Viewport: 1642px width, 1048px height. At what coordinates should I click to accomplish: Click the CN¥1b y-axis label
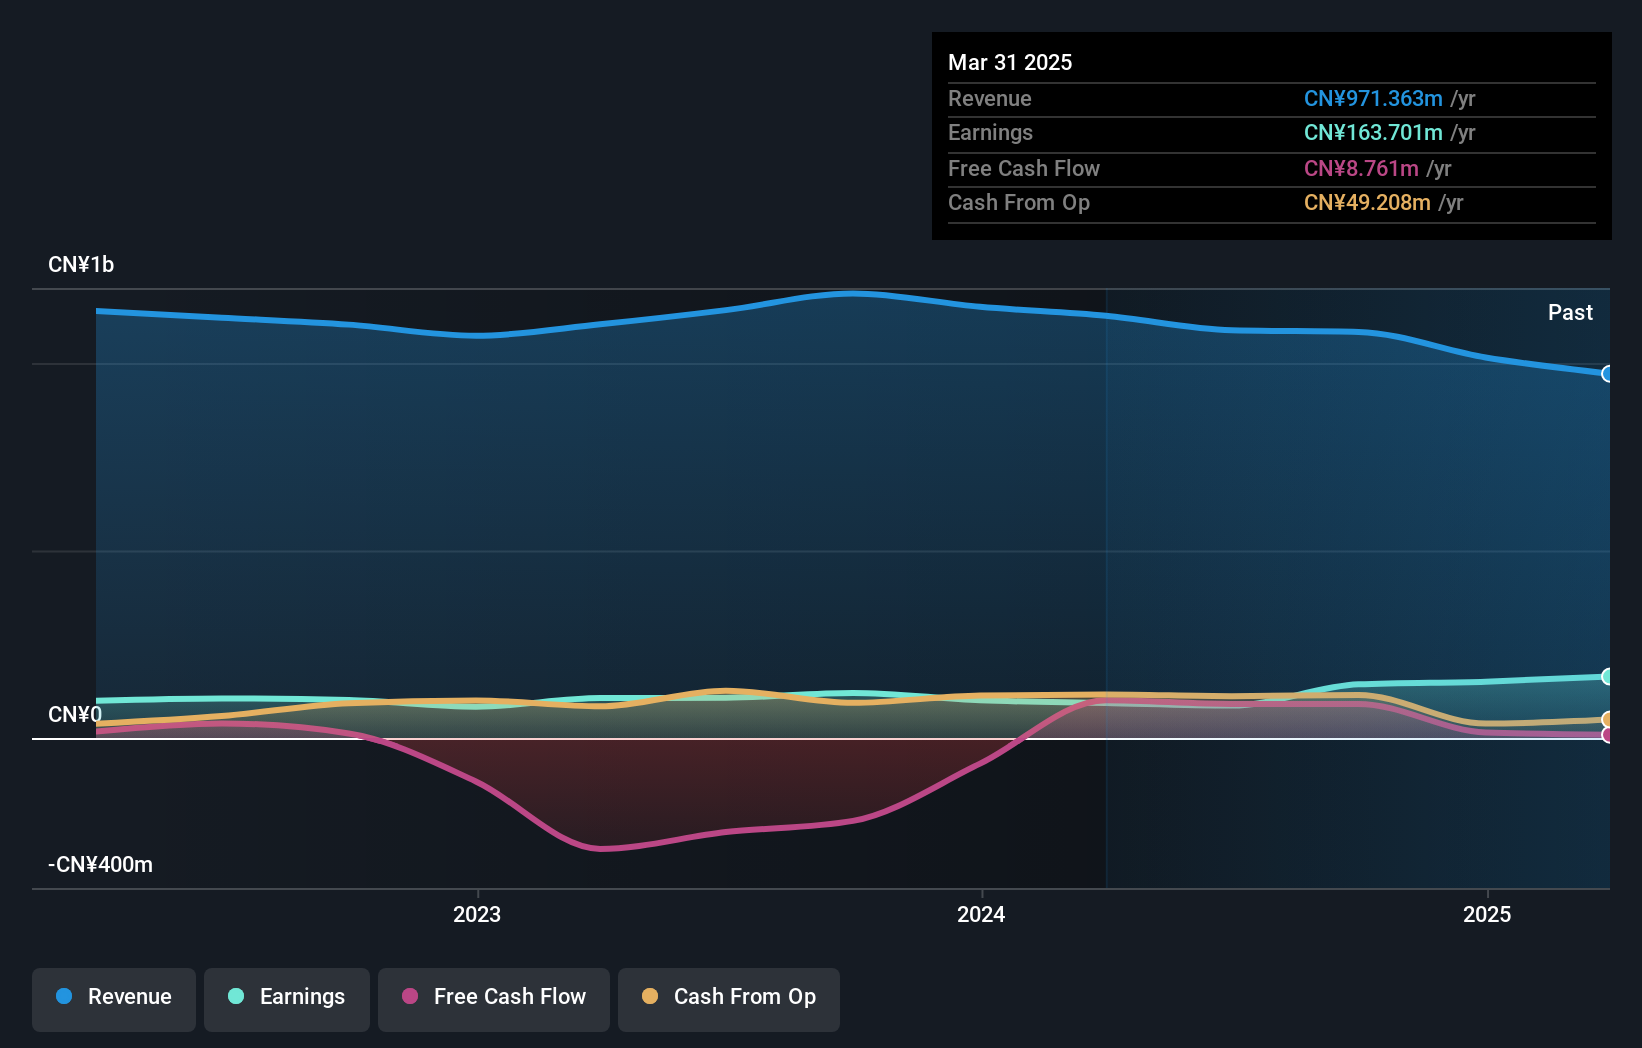click(81, 265)
